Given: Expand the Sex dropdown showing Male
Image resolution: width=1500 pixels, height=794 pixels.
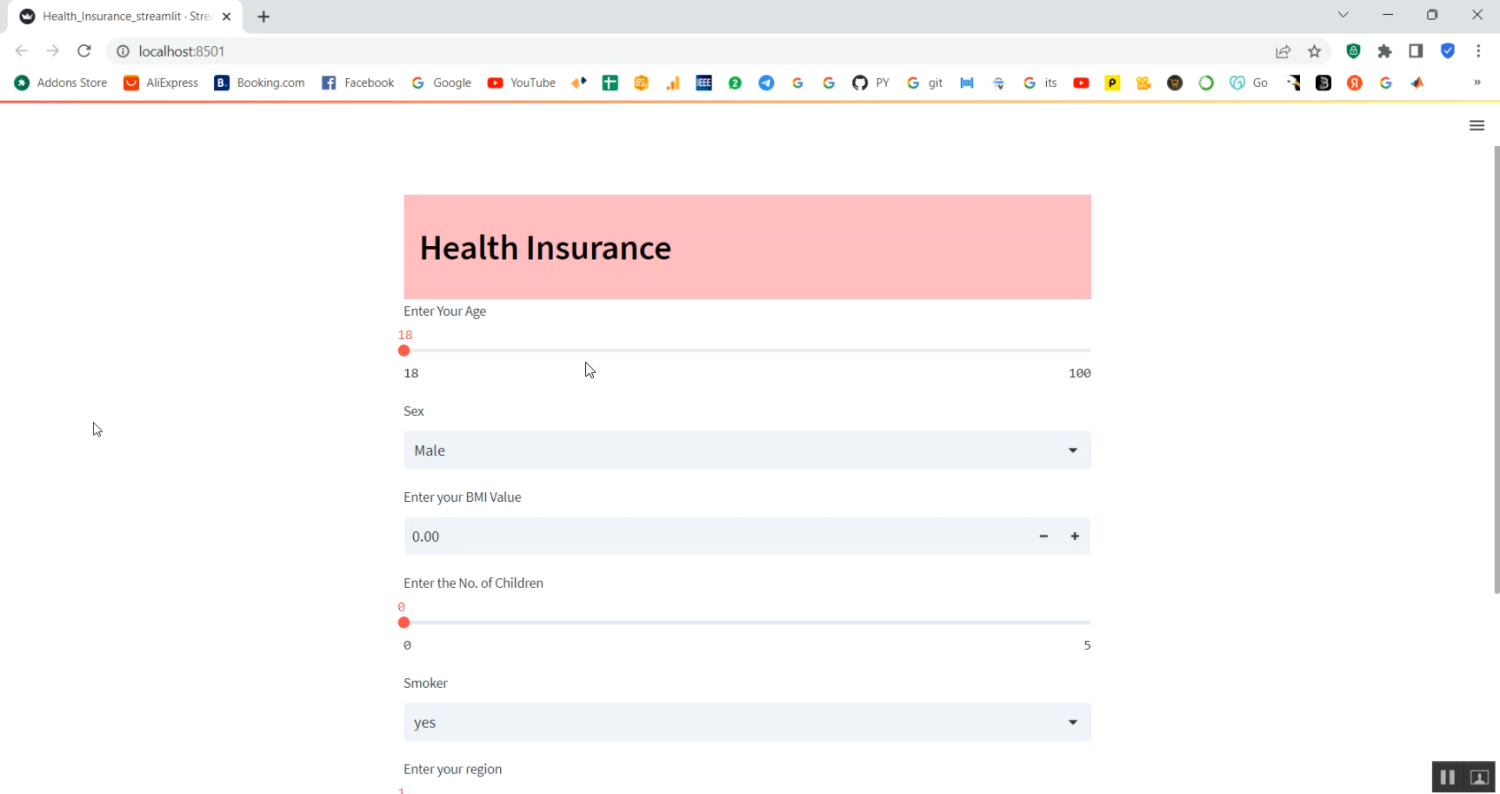Looking at the screenshot, I should [x=747, y=450].
